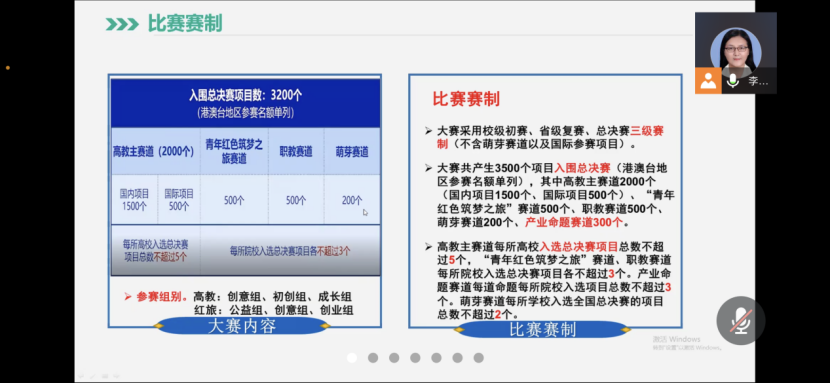Click the blue 大赛内容 banner
The image size is (830, 384).
242,326
